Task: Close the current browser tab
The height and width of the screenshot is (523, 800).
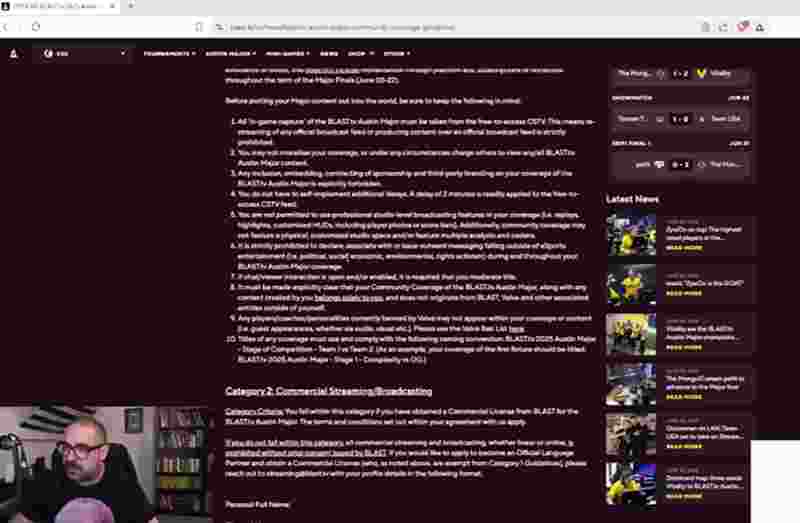Action: pos(112,6)
